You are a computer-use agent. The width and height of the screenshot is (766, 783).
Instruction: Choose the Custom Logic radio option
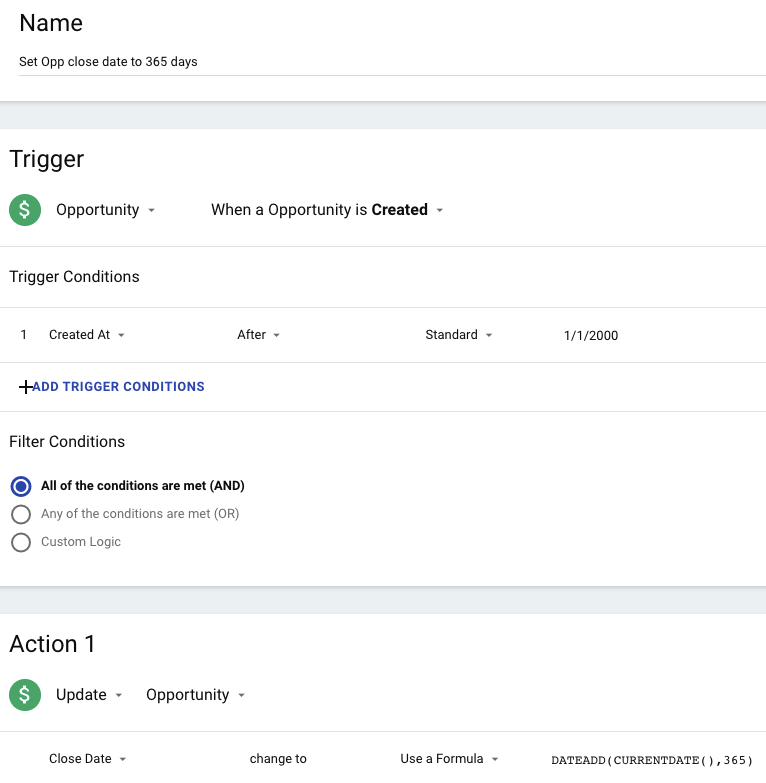[x=21, y=542]
